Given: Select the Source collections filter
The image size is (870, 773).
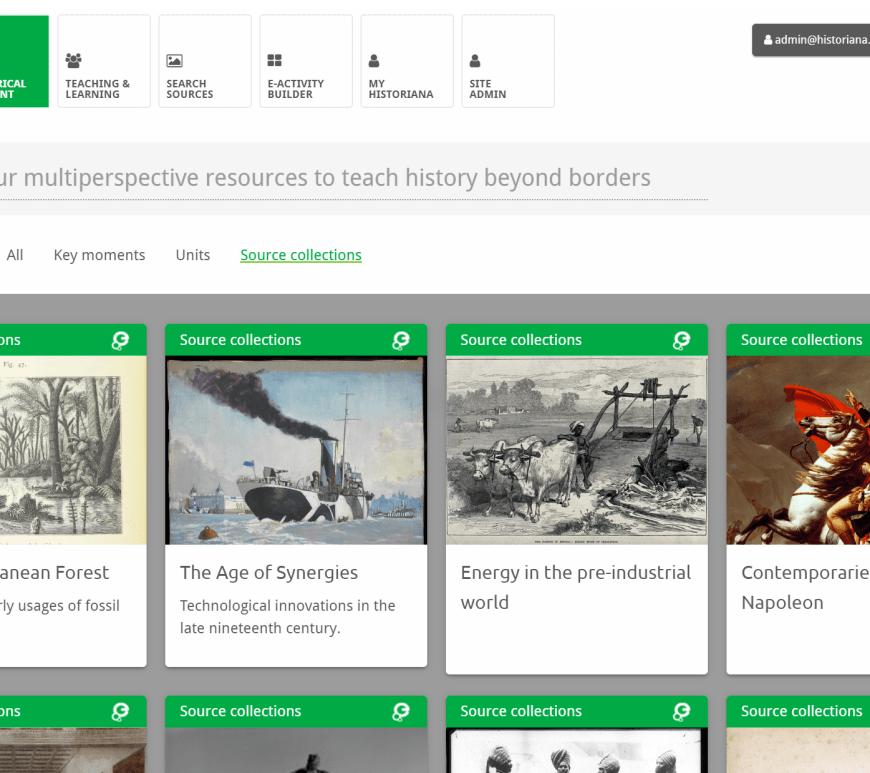Looking at the screenshot, I should click(x=301, y=255).
